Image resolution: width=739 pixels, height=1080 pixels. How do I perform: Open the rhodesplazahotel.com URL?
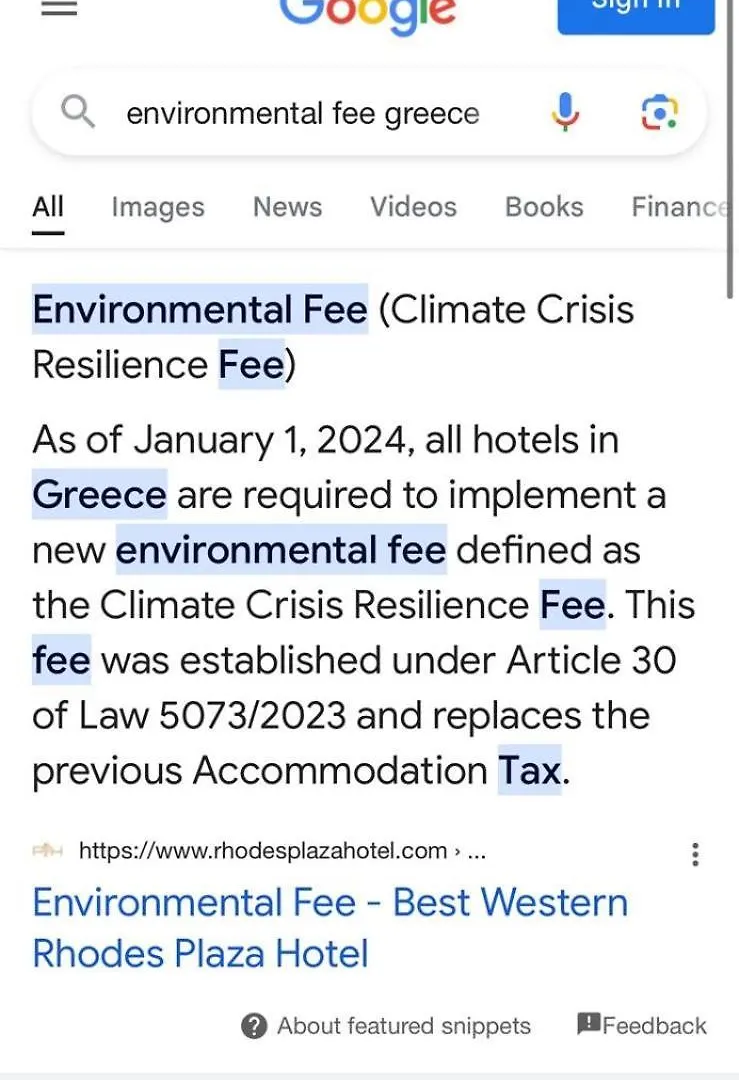(282, 851)
